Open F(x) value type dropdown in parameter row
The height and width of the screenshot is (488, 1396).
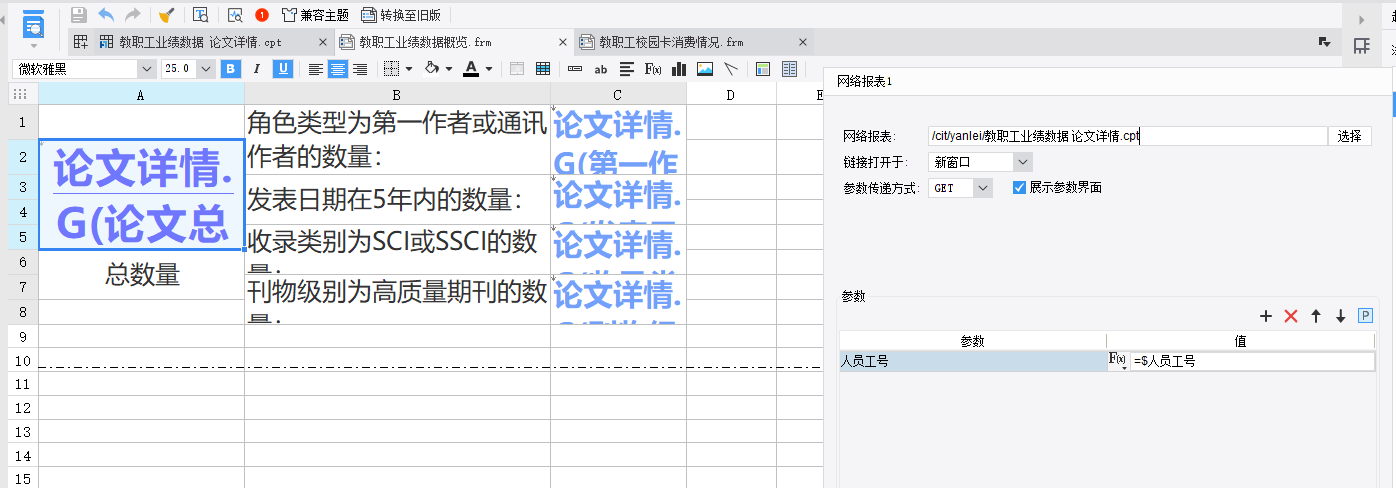pyautogui.click(x=1118, y=361)
